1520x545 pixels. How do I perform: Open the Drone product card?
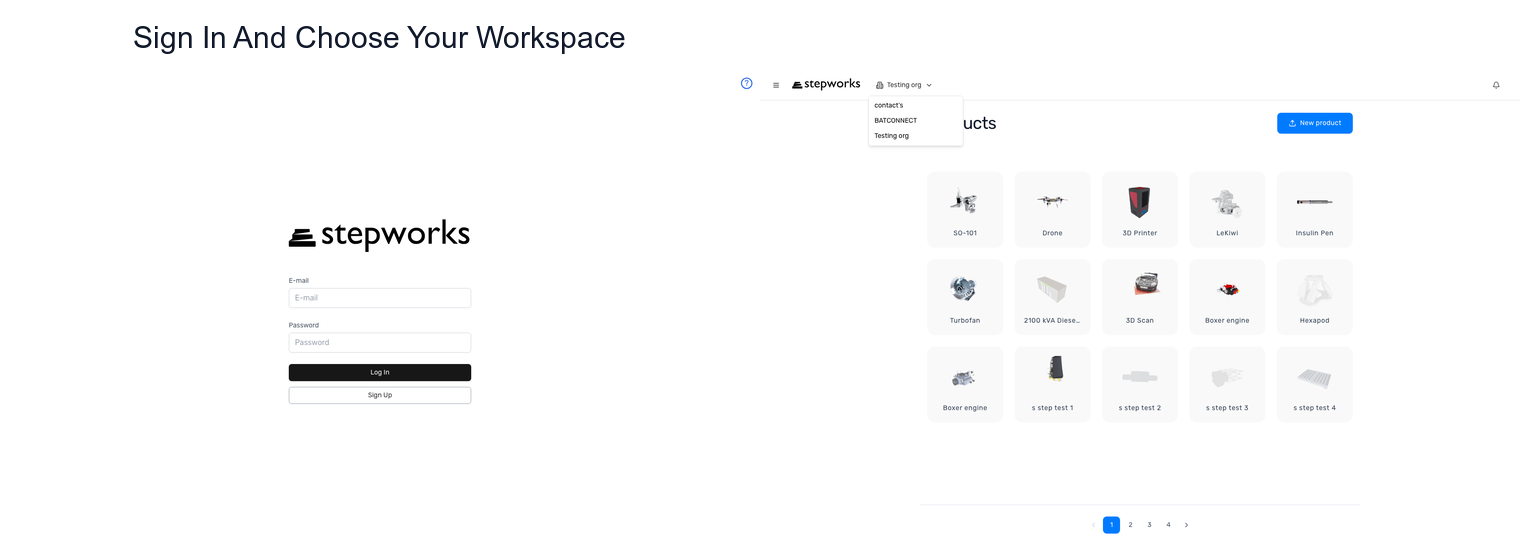pos(1052,209)
